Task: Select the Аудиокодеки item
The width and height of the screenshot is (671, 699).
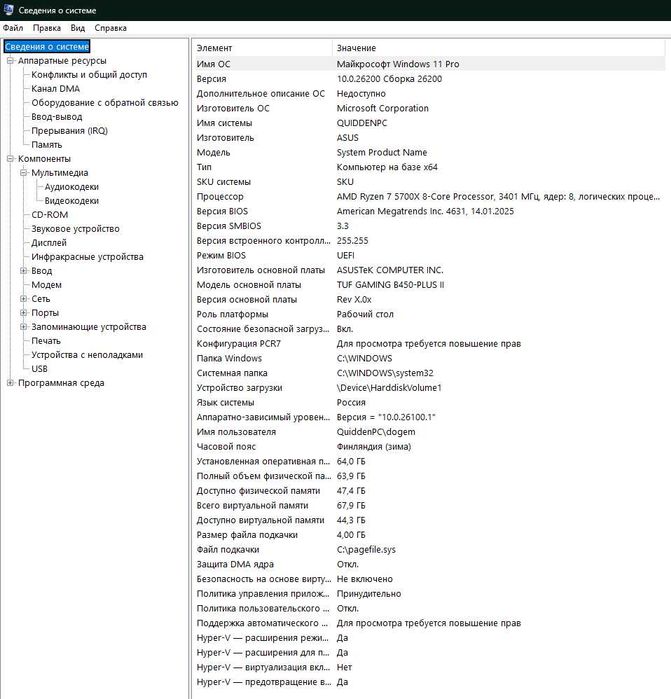Action: click(71, 187)
